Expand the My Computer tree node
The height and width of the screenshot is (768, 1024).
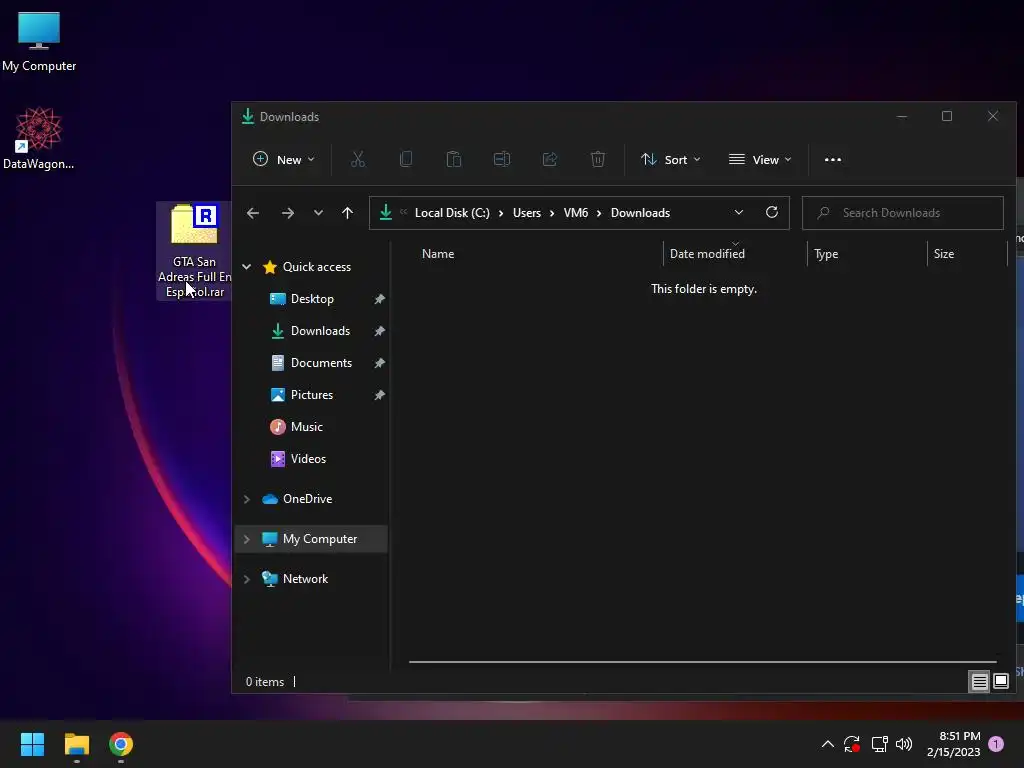coord(247,539)
